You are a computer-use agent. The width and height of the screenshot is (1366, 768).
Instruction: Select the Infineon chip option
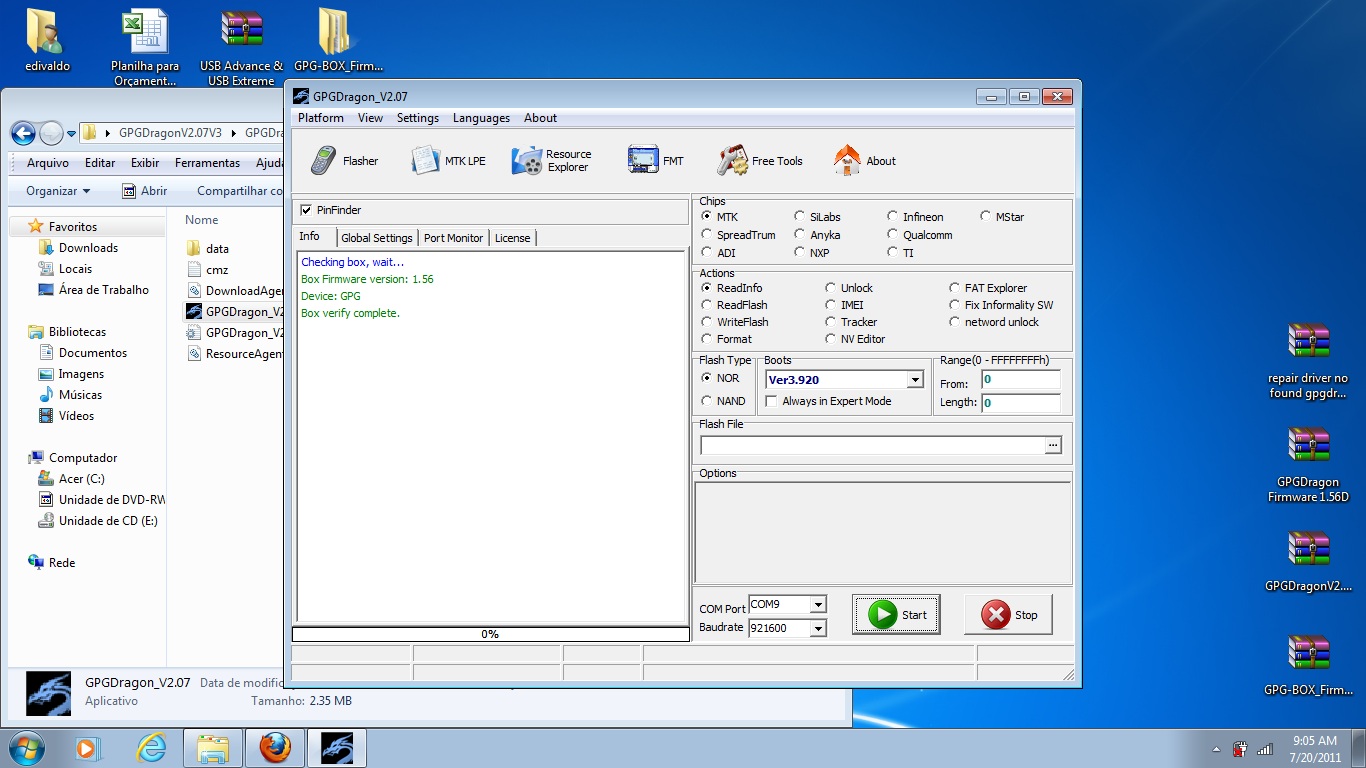click(x=893, y=217)
